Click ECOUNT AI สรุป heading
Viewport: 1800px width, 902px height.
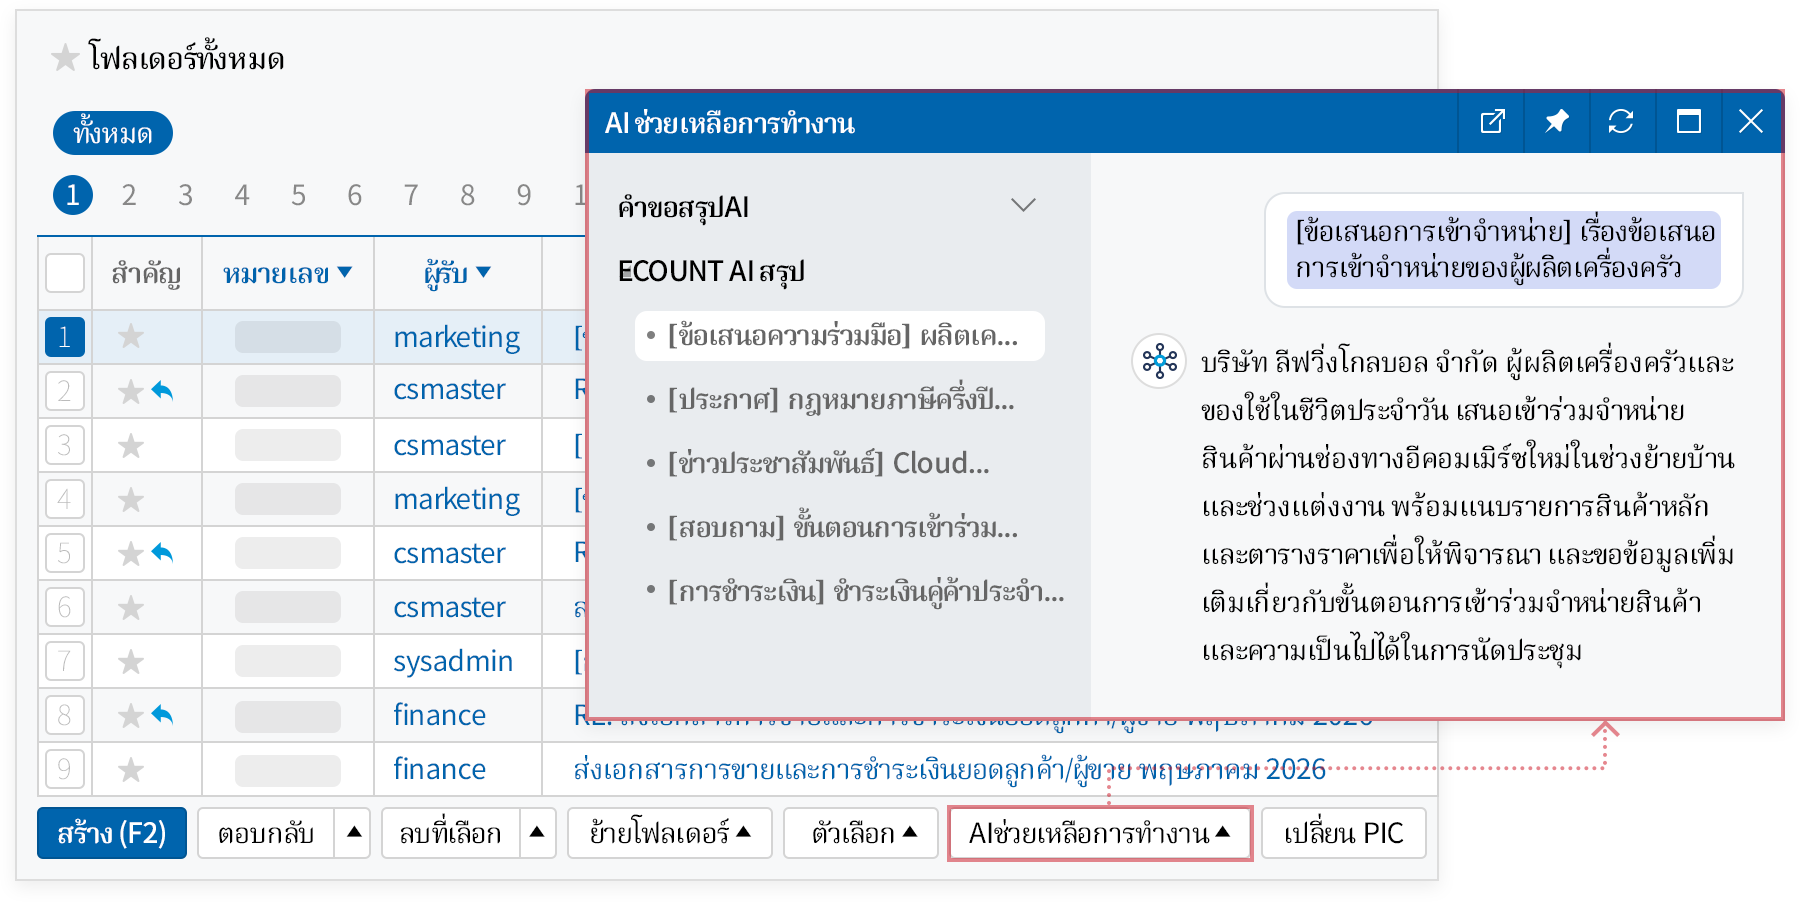[711, 271]
